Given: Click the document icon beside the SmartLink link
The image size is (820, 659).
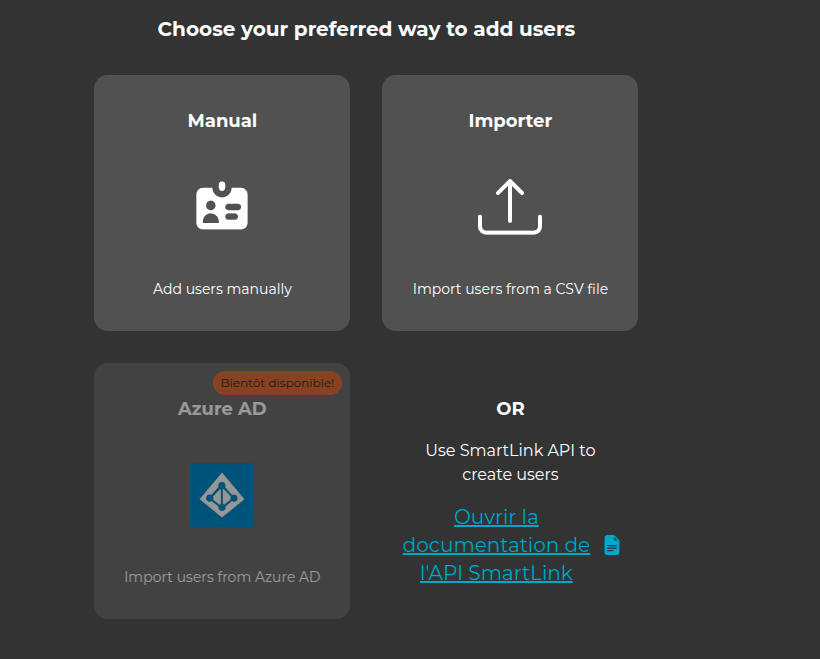Looking at the screenshot, I should coord(610,545).
